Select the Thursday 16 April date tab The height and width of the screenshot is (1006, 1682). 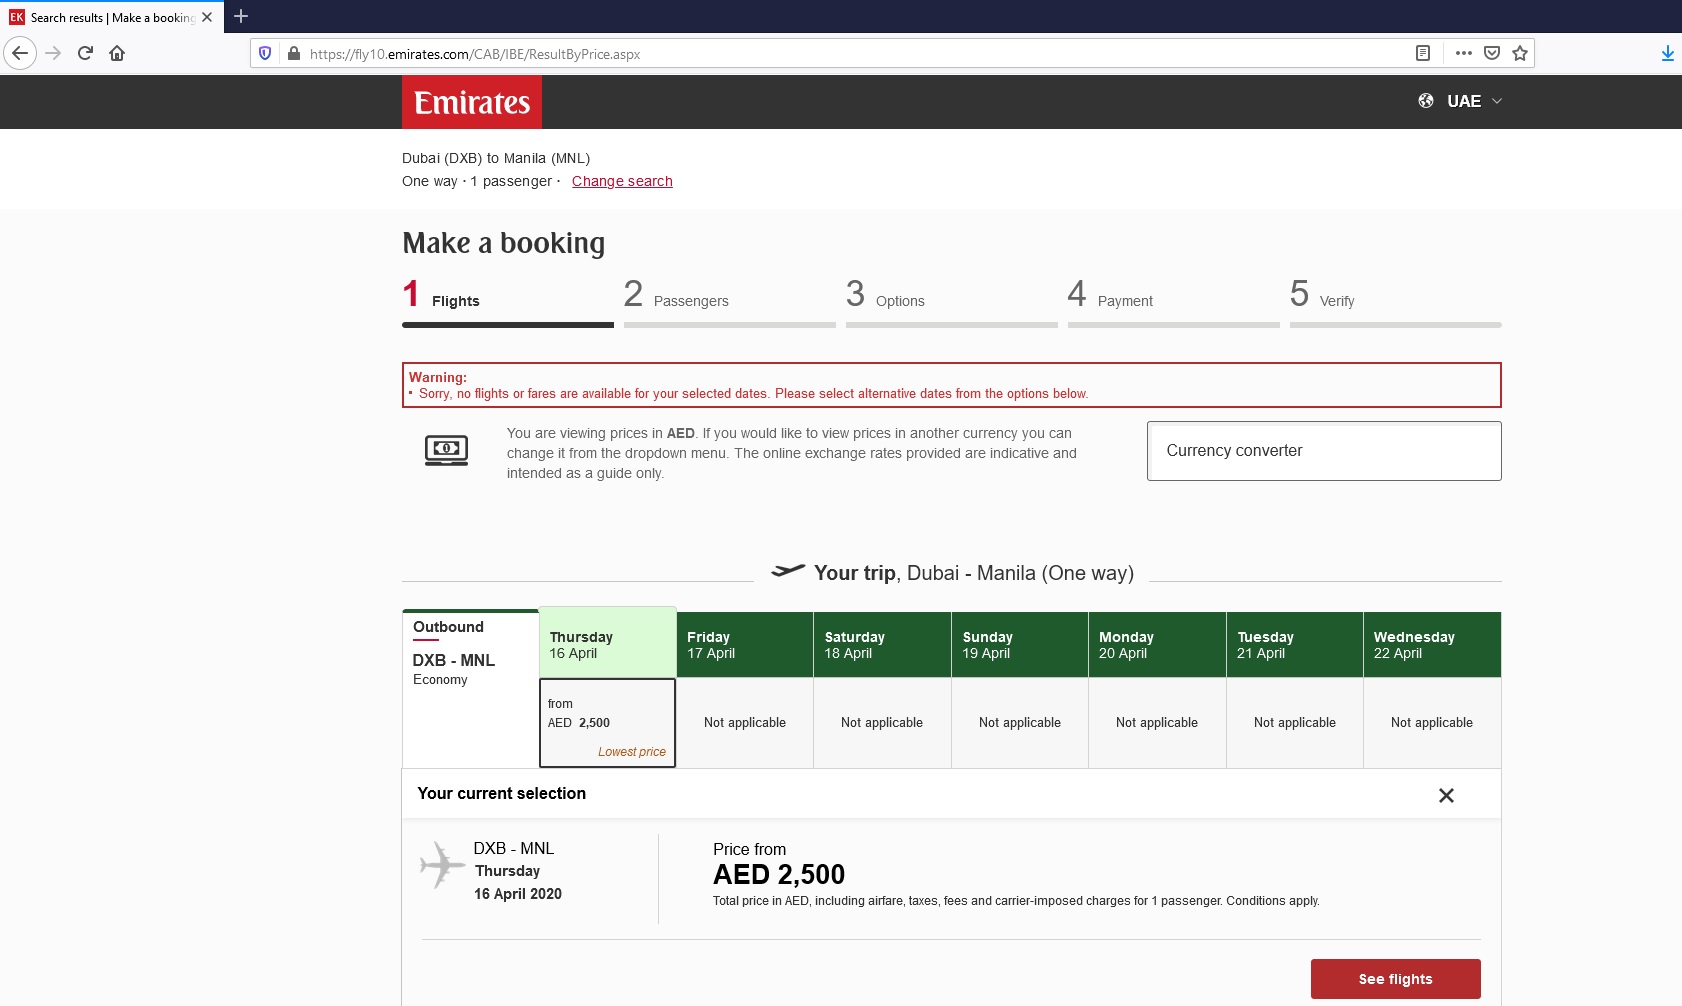point(607,644)
